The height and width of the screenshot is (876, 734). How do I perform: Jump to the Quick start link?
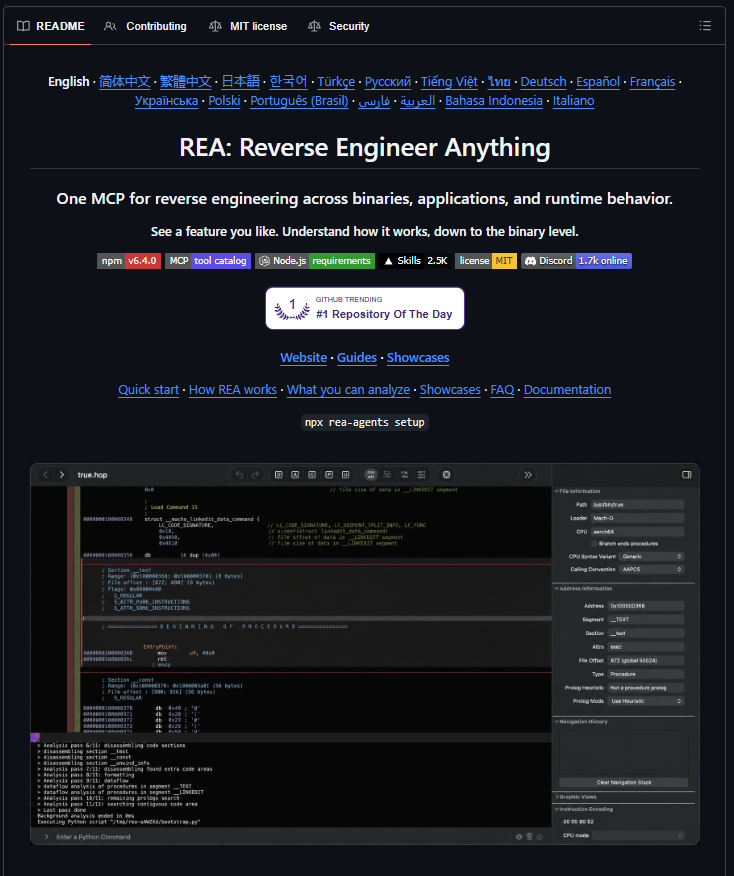tap(149, 389)
